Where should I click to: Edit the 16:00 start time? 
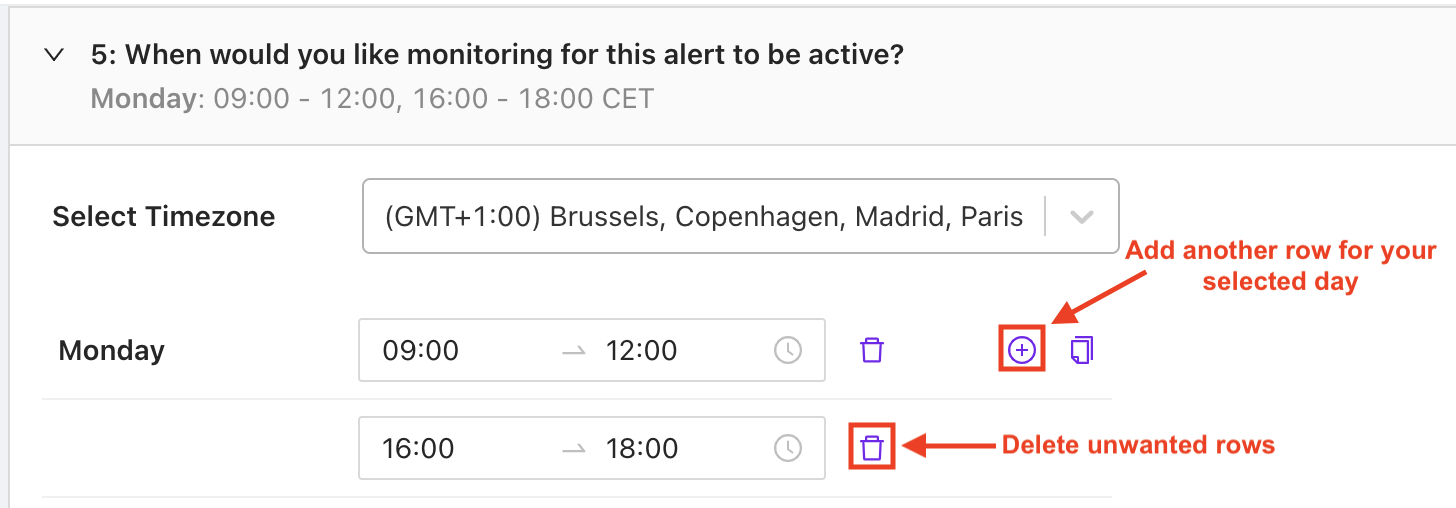(x=420, y=448)
